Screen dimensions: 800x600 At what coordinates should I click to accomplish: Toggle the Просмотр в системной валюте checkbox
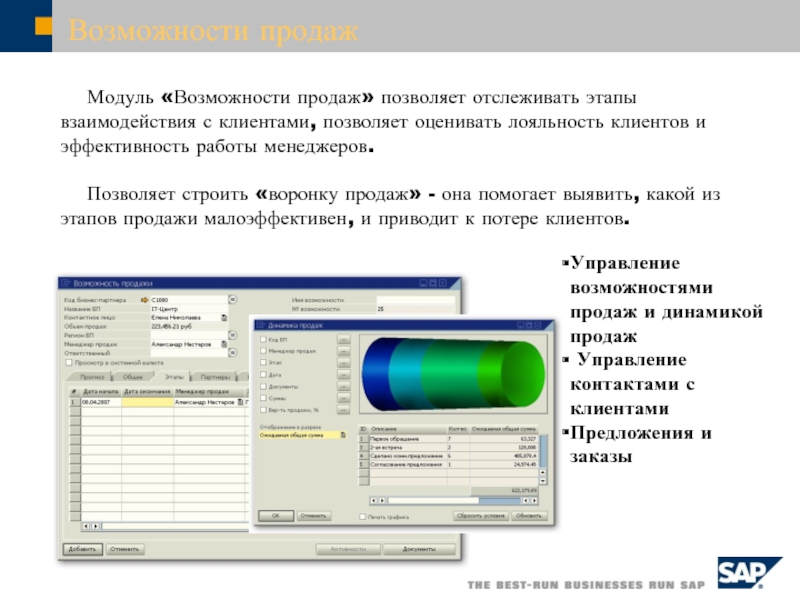coord(69,363)
